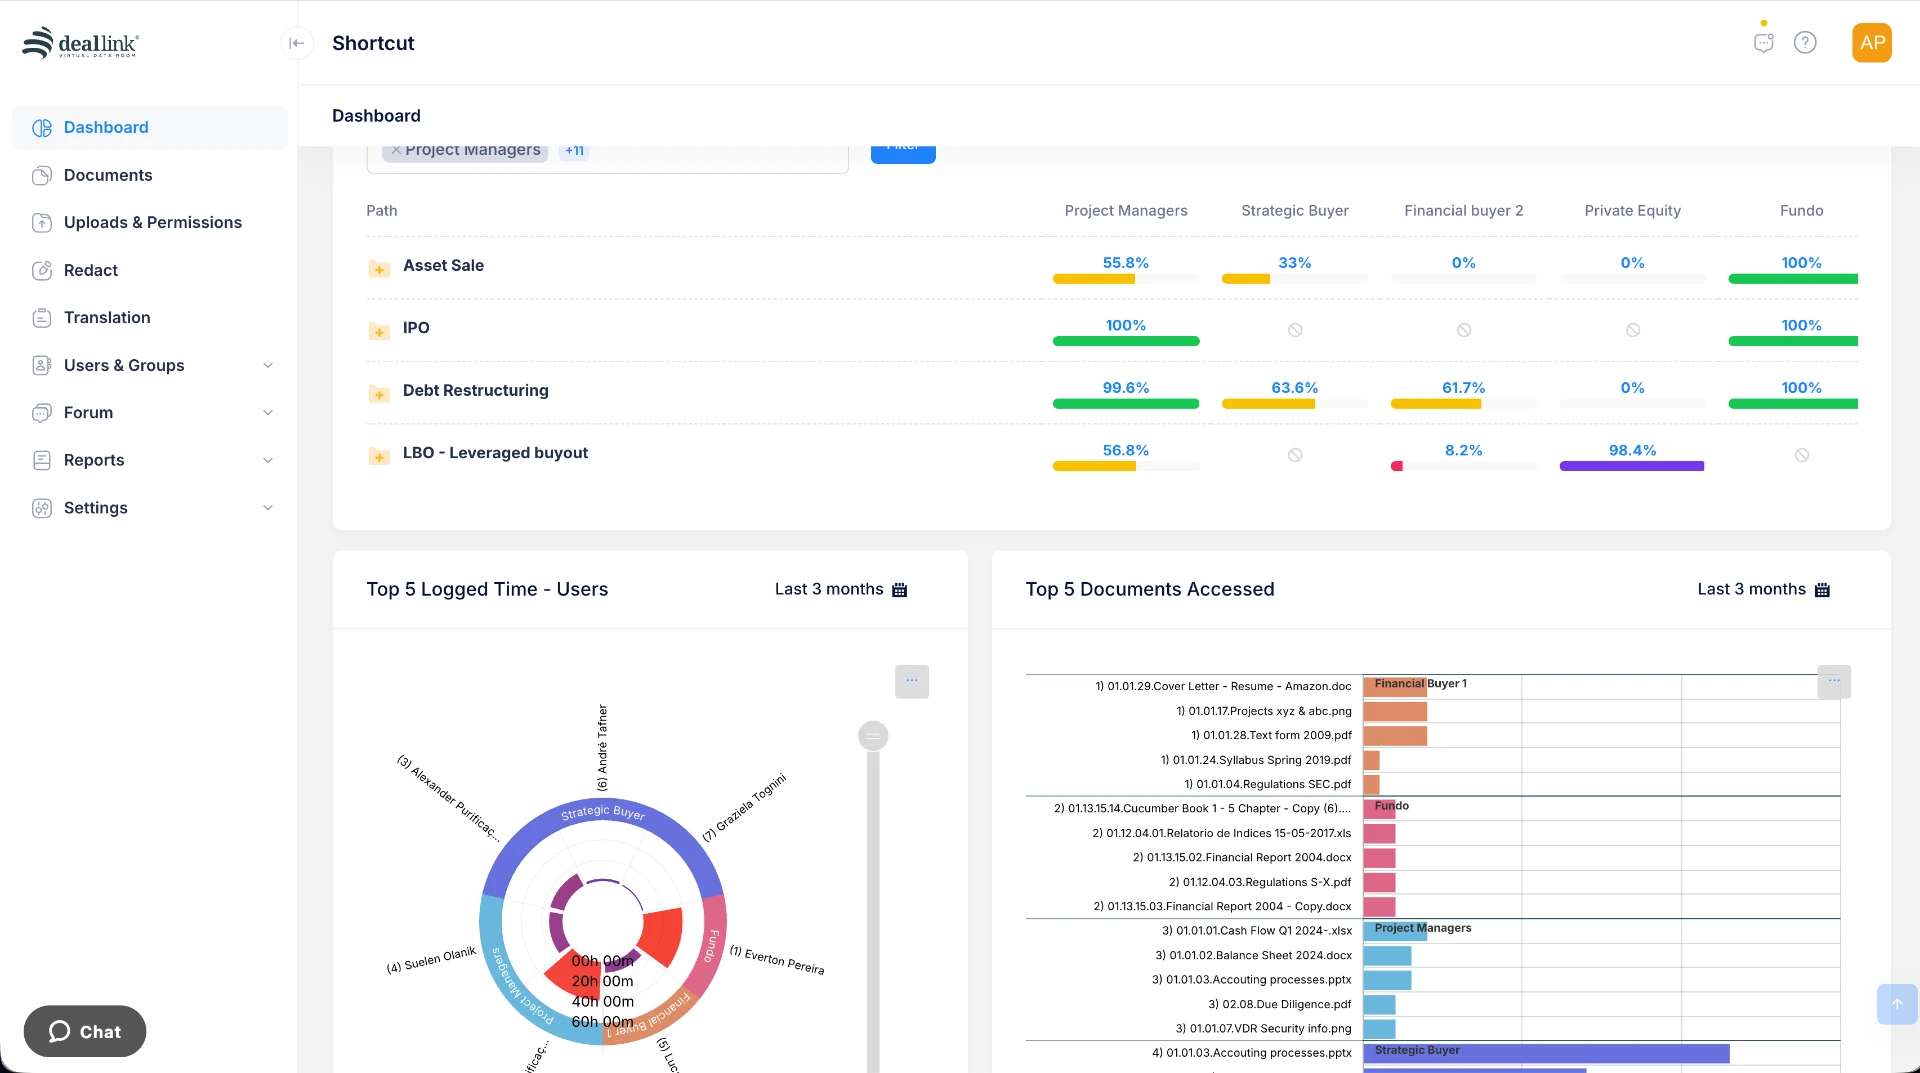This screenshot has width=1920, height=1073.
Task: Click the Redact sidebar icon
Action: pyautogui.click(x=42, y=270)
